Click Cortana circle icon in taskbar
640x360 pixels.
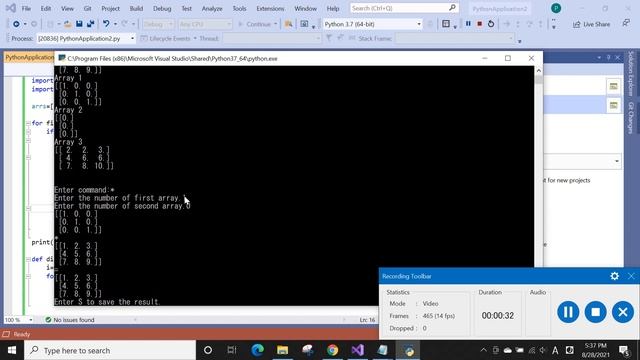click(x=208, y=350)
